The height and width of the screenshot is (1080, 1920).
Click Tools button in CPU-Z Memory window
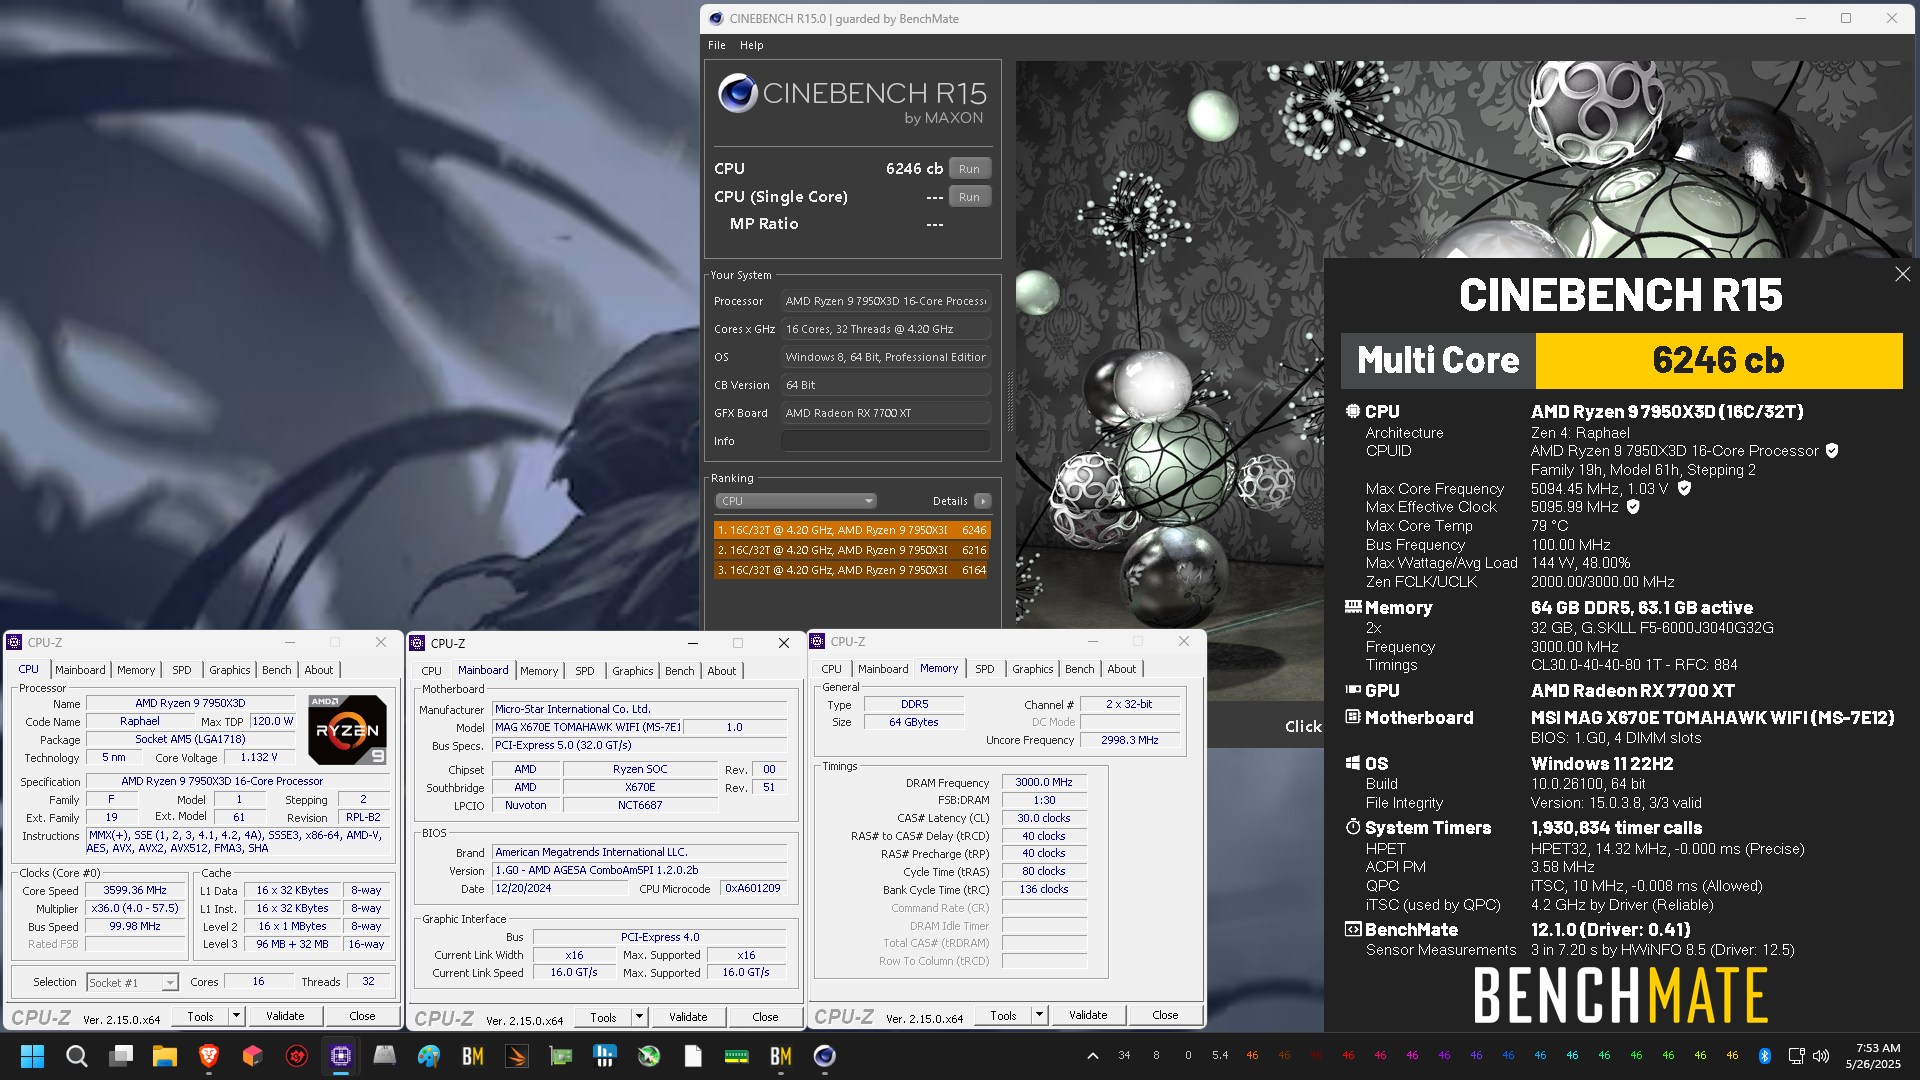pyautogui.click(x=1003, y=1015)
